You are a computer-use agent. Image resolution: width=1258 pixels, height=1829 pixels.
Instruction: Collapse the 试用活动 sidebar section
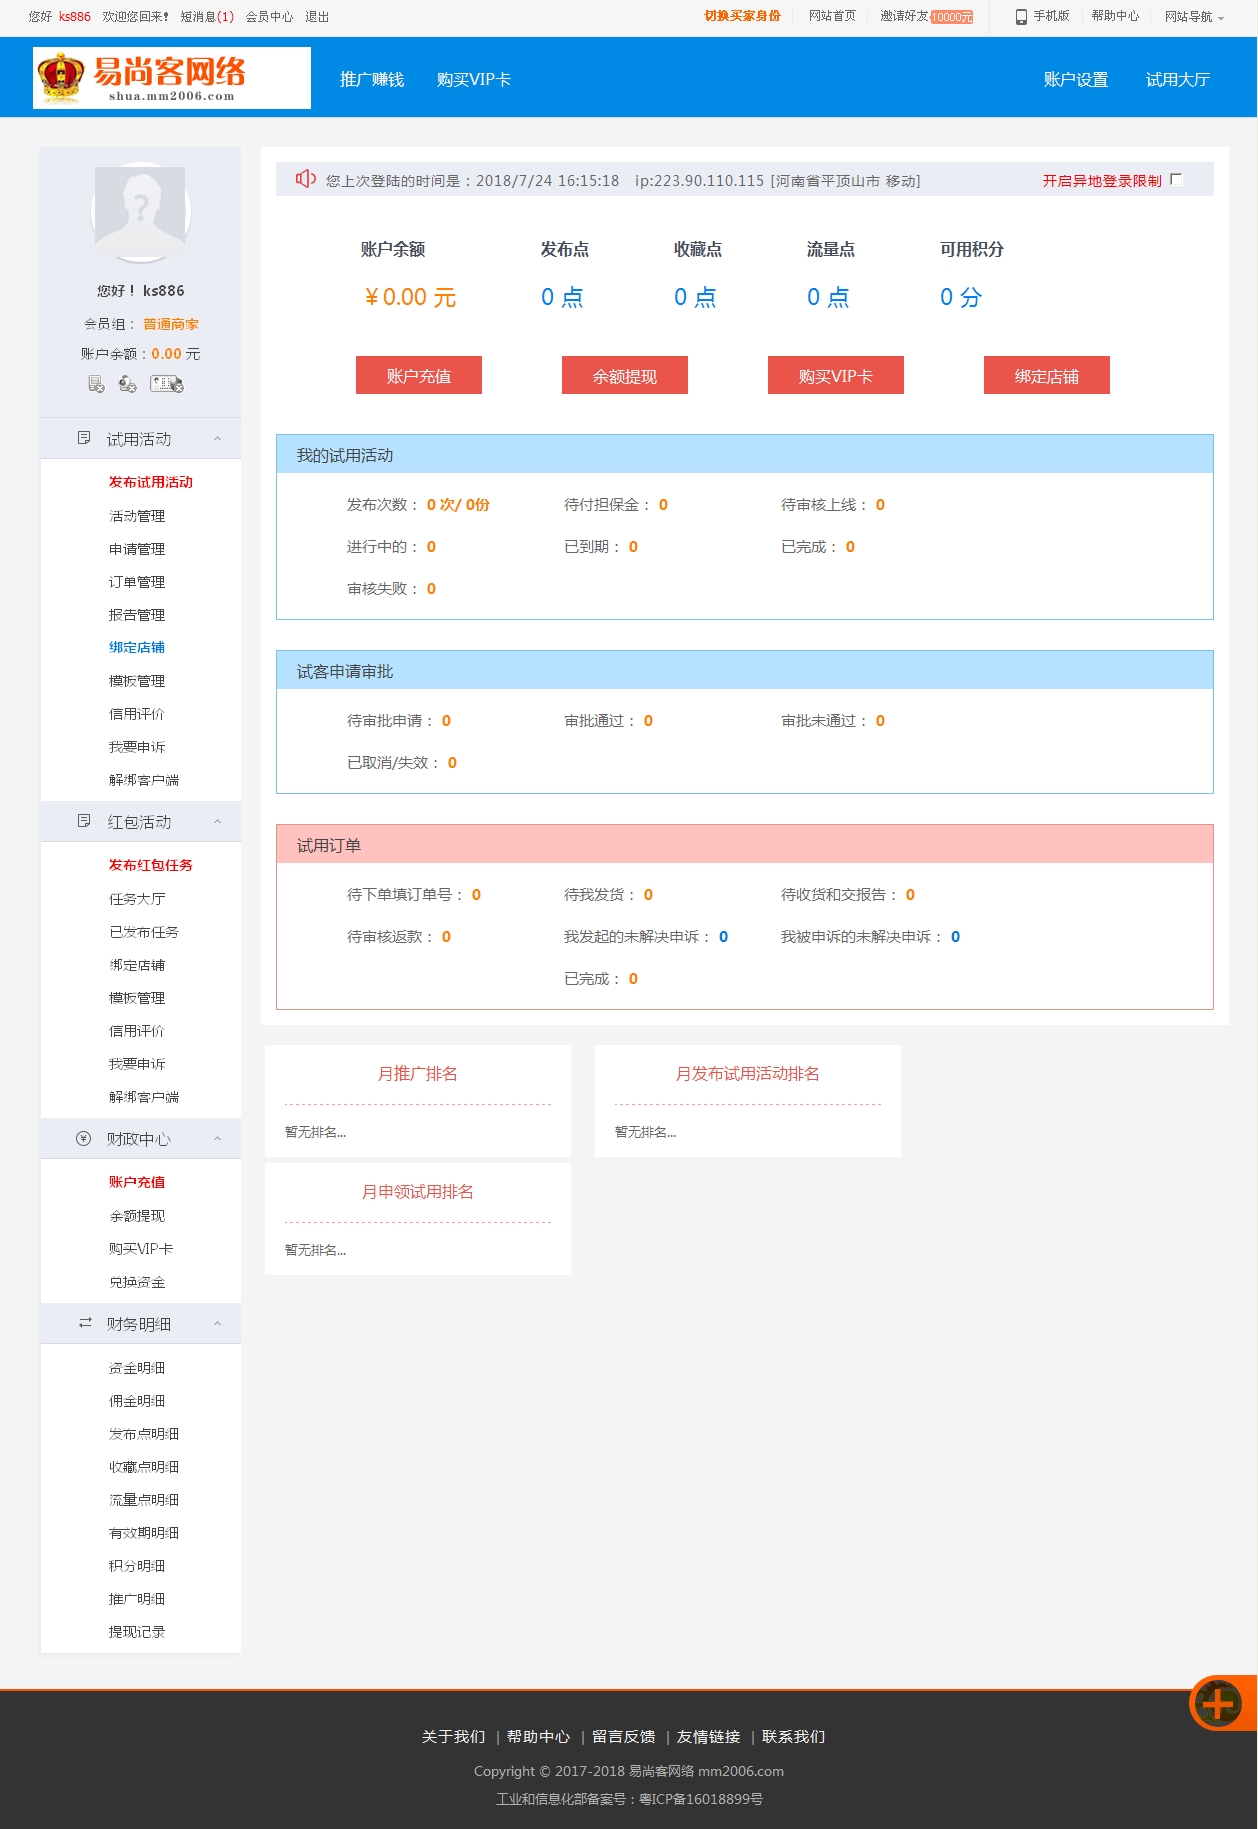tap(217, 439)
